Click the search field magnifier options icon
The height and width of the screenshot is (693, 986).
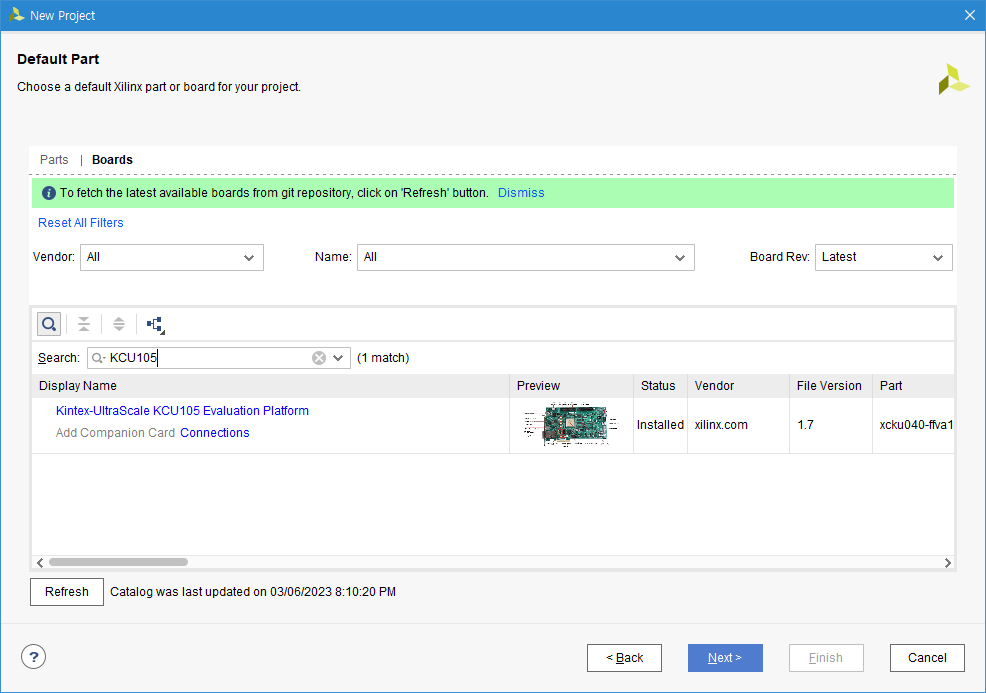click(x=98, y=358)
